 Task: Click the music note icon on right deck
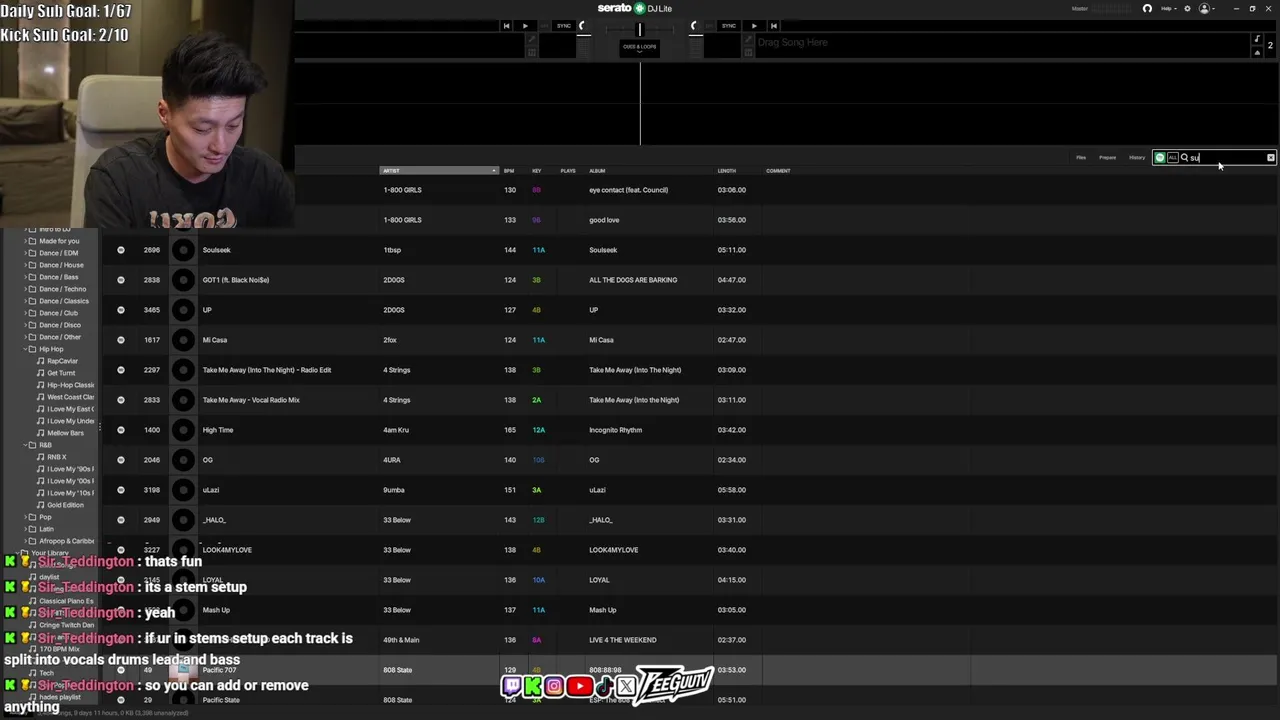click(x=1257, y=39)
